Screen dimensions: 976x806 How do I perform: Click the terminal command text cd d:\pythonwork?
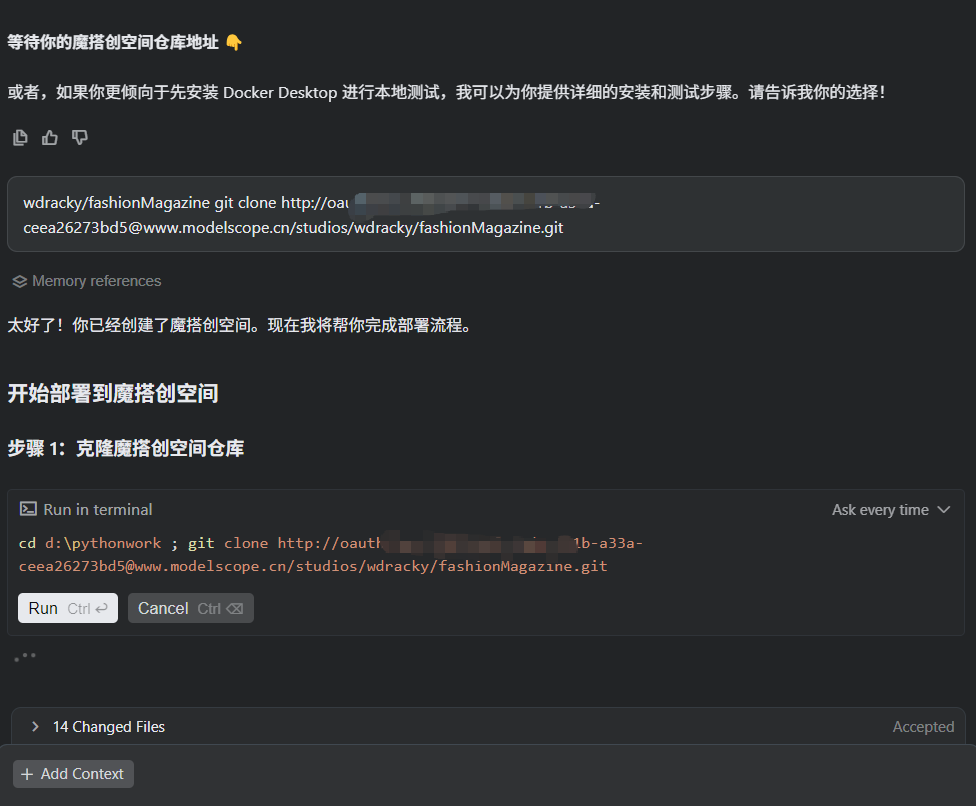[x=90, y=543]
